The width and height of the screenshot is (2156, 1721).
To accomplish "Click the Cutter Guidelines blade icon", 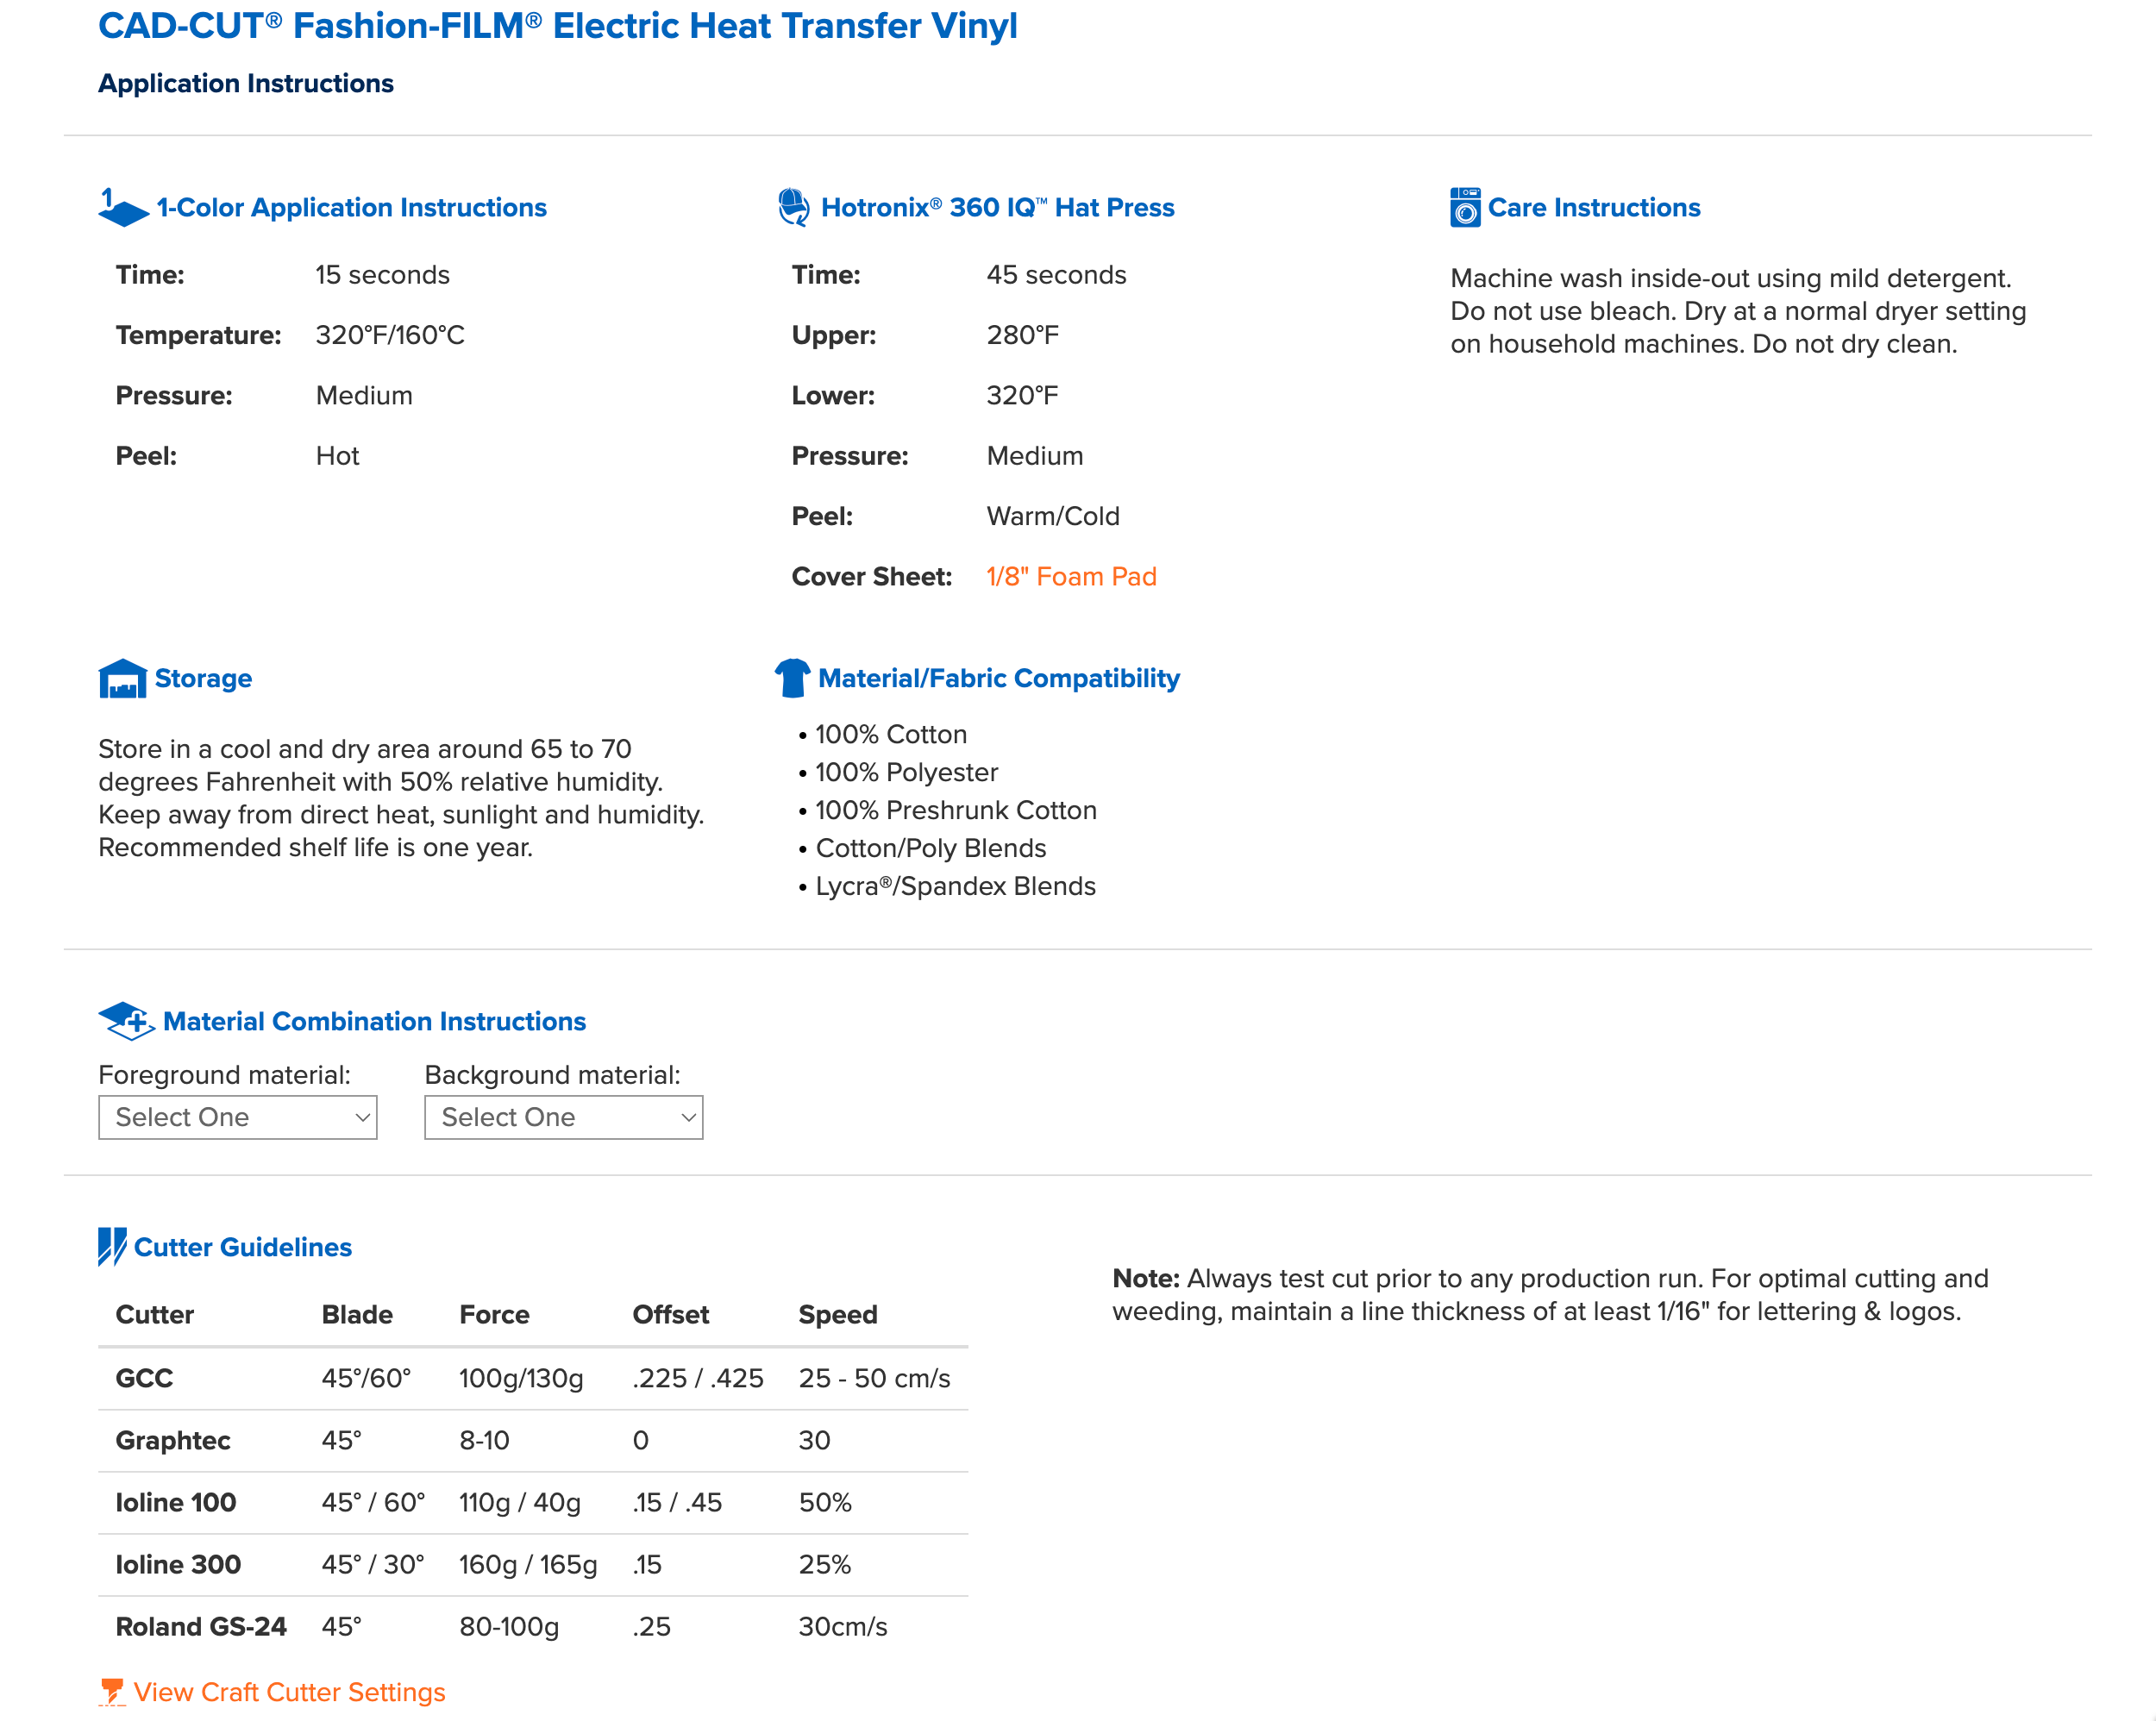I will (x=112, y=1247).
